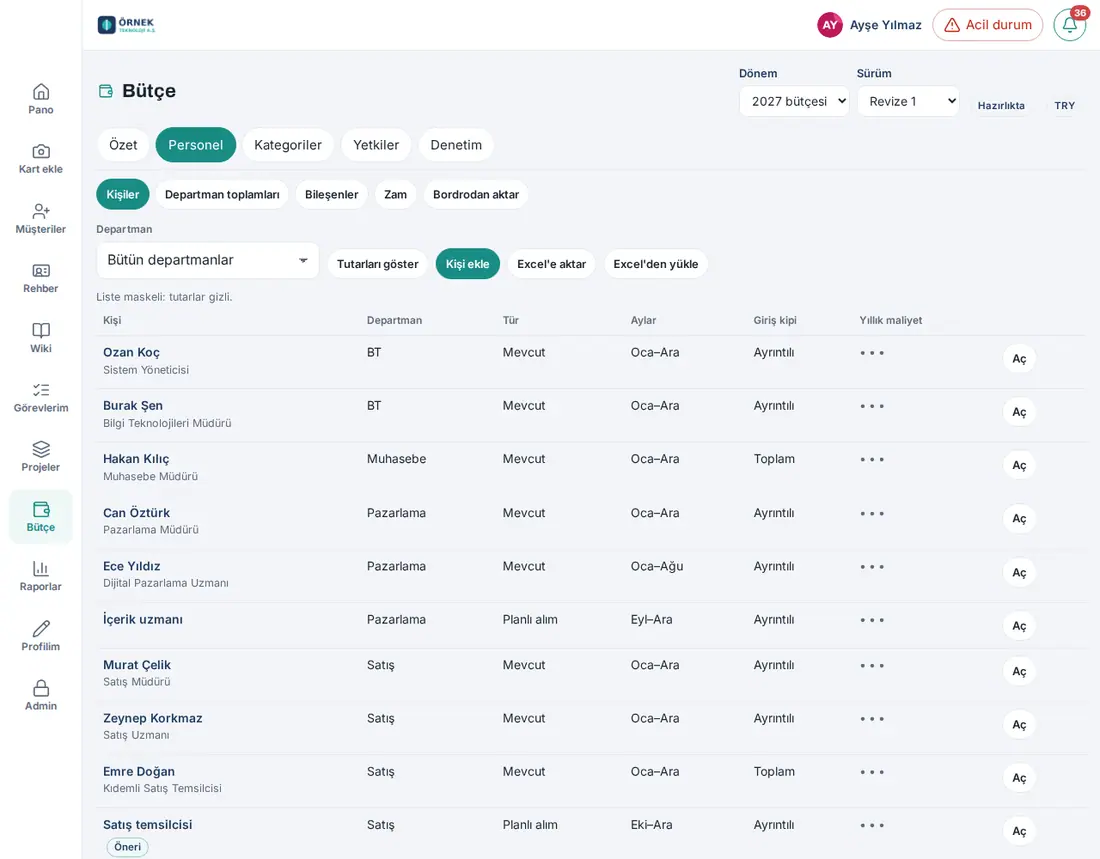The width and height of the screenshot is (1100, 859).
Task: Select the Bütçe wallet icon in sidebar
Action: [41, 510]
